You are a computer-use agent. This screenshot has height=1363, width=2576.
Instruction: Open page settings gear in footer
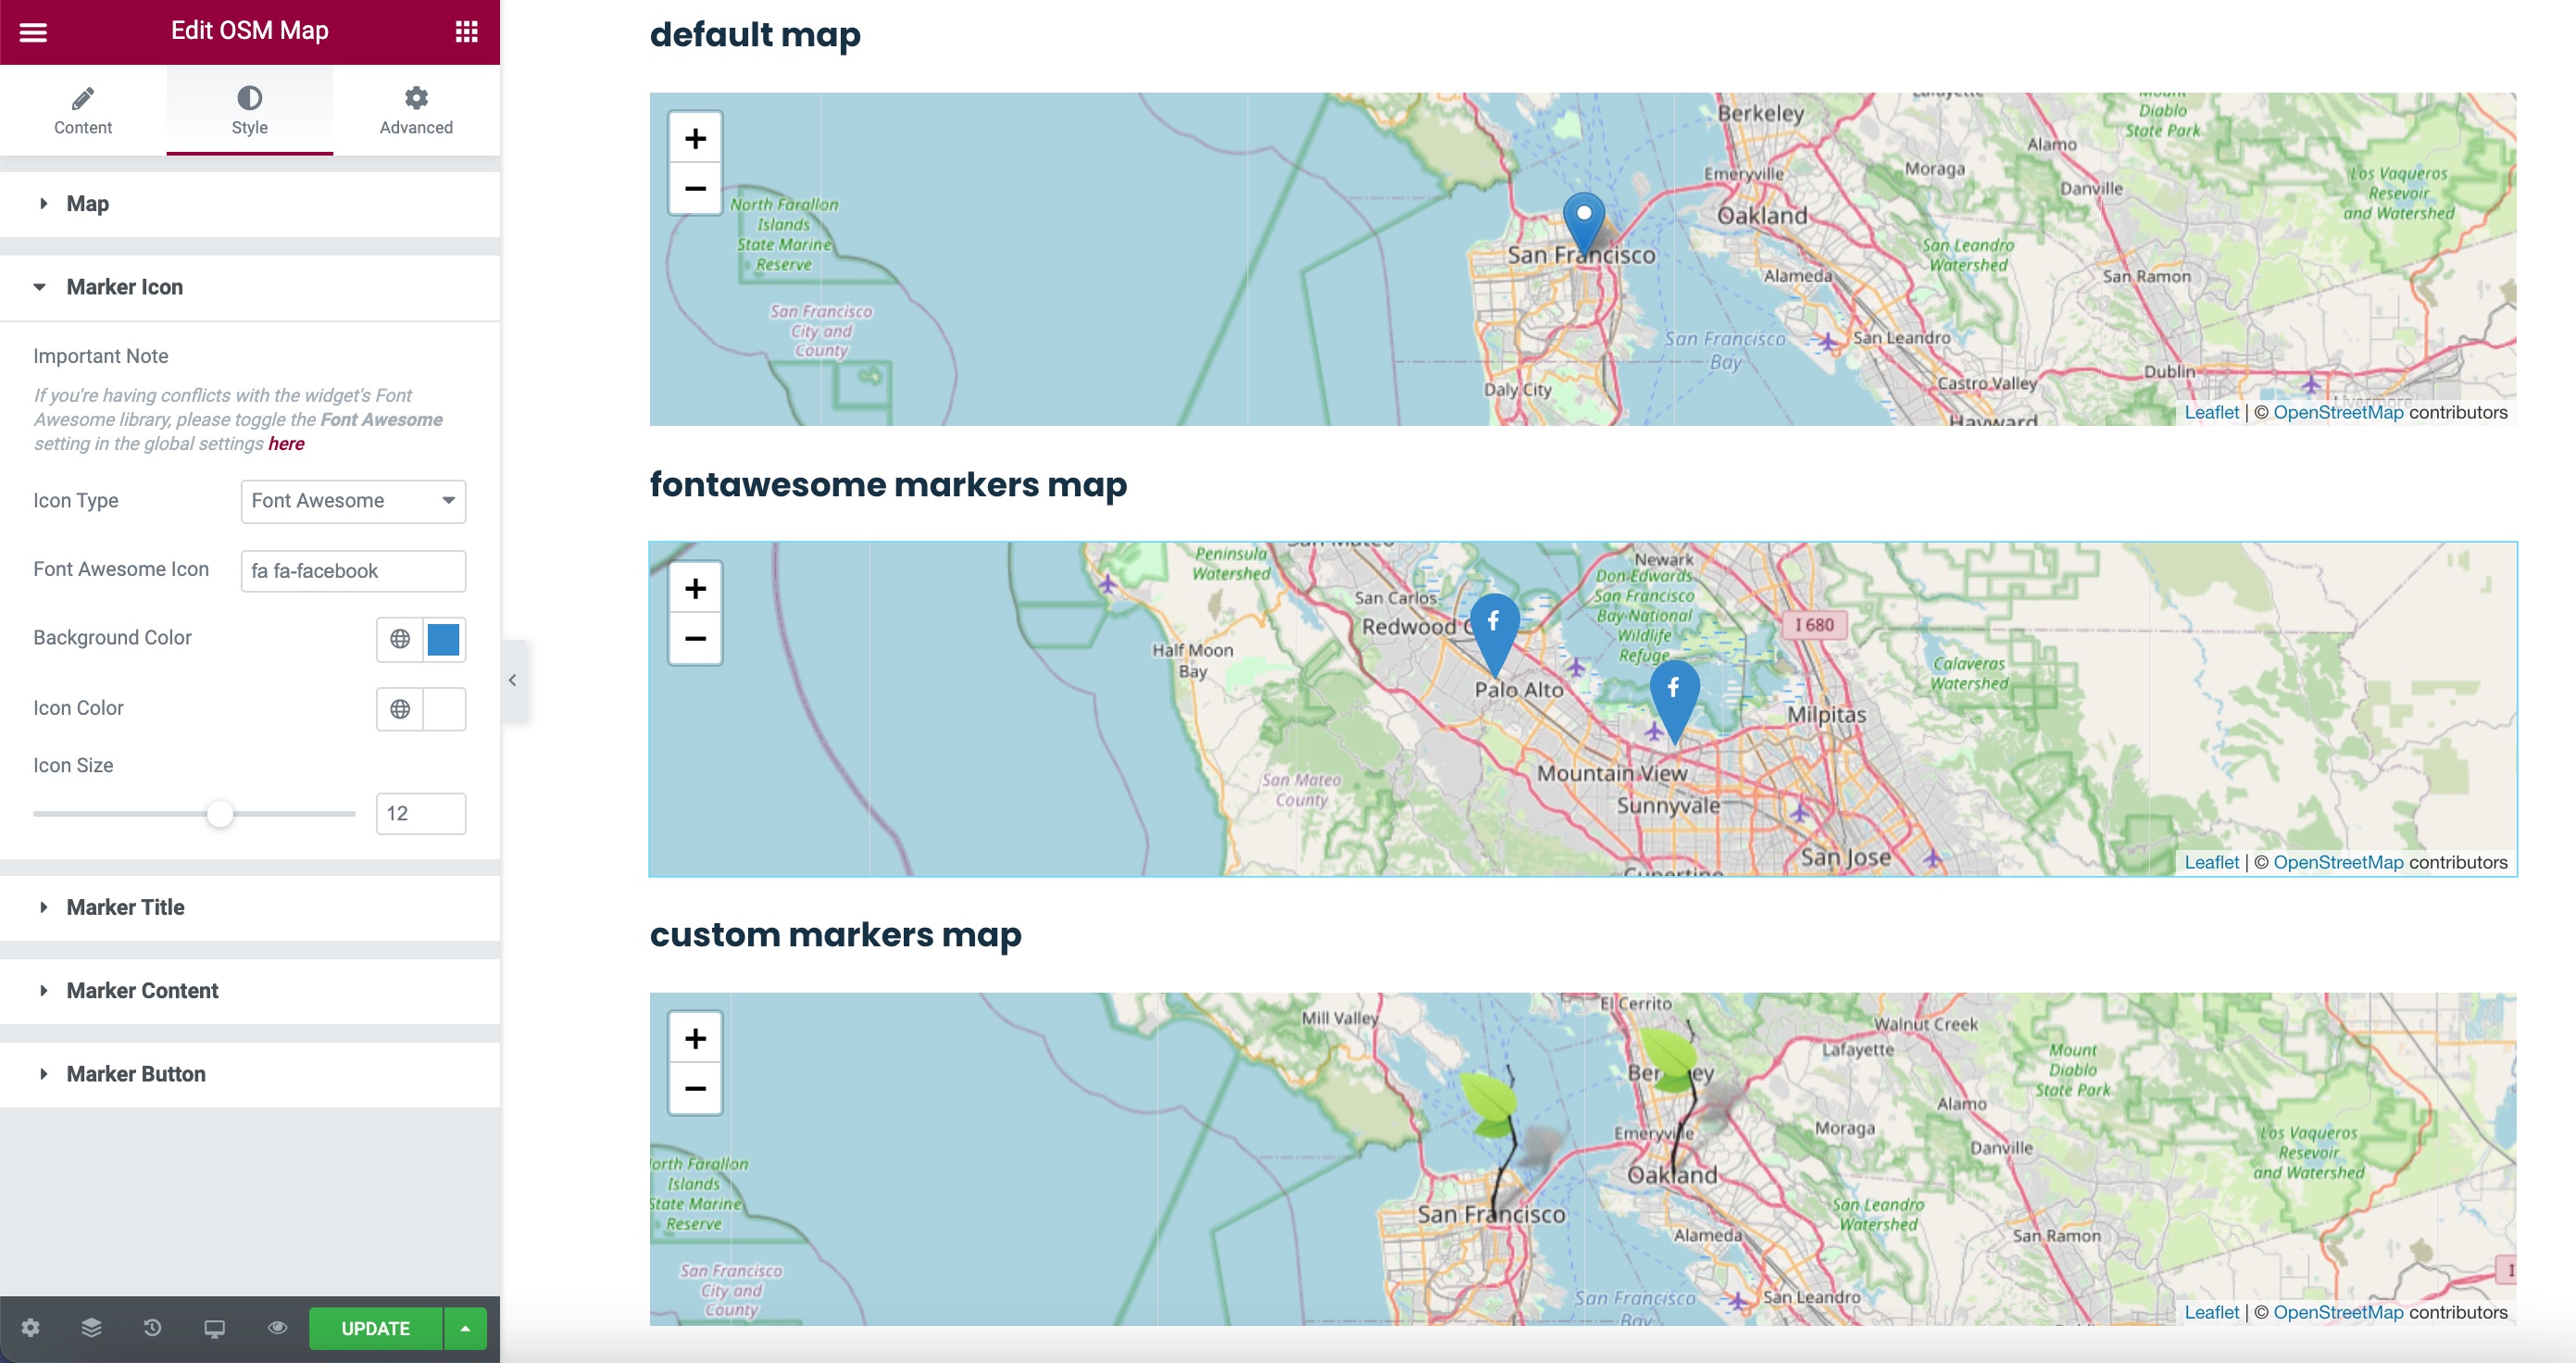31,1328
